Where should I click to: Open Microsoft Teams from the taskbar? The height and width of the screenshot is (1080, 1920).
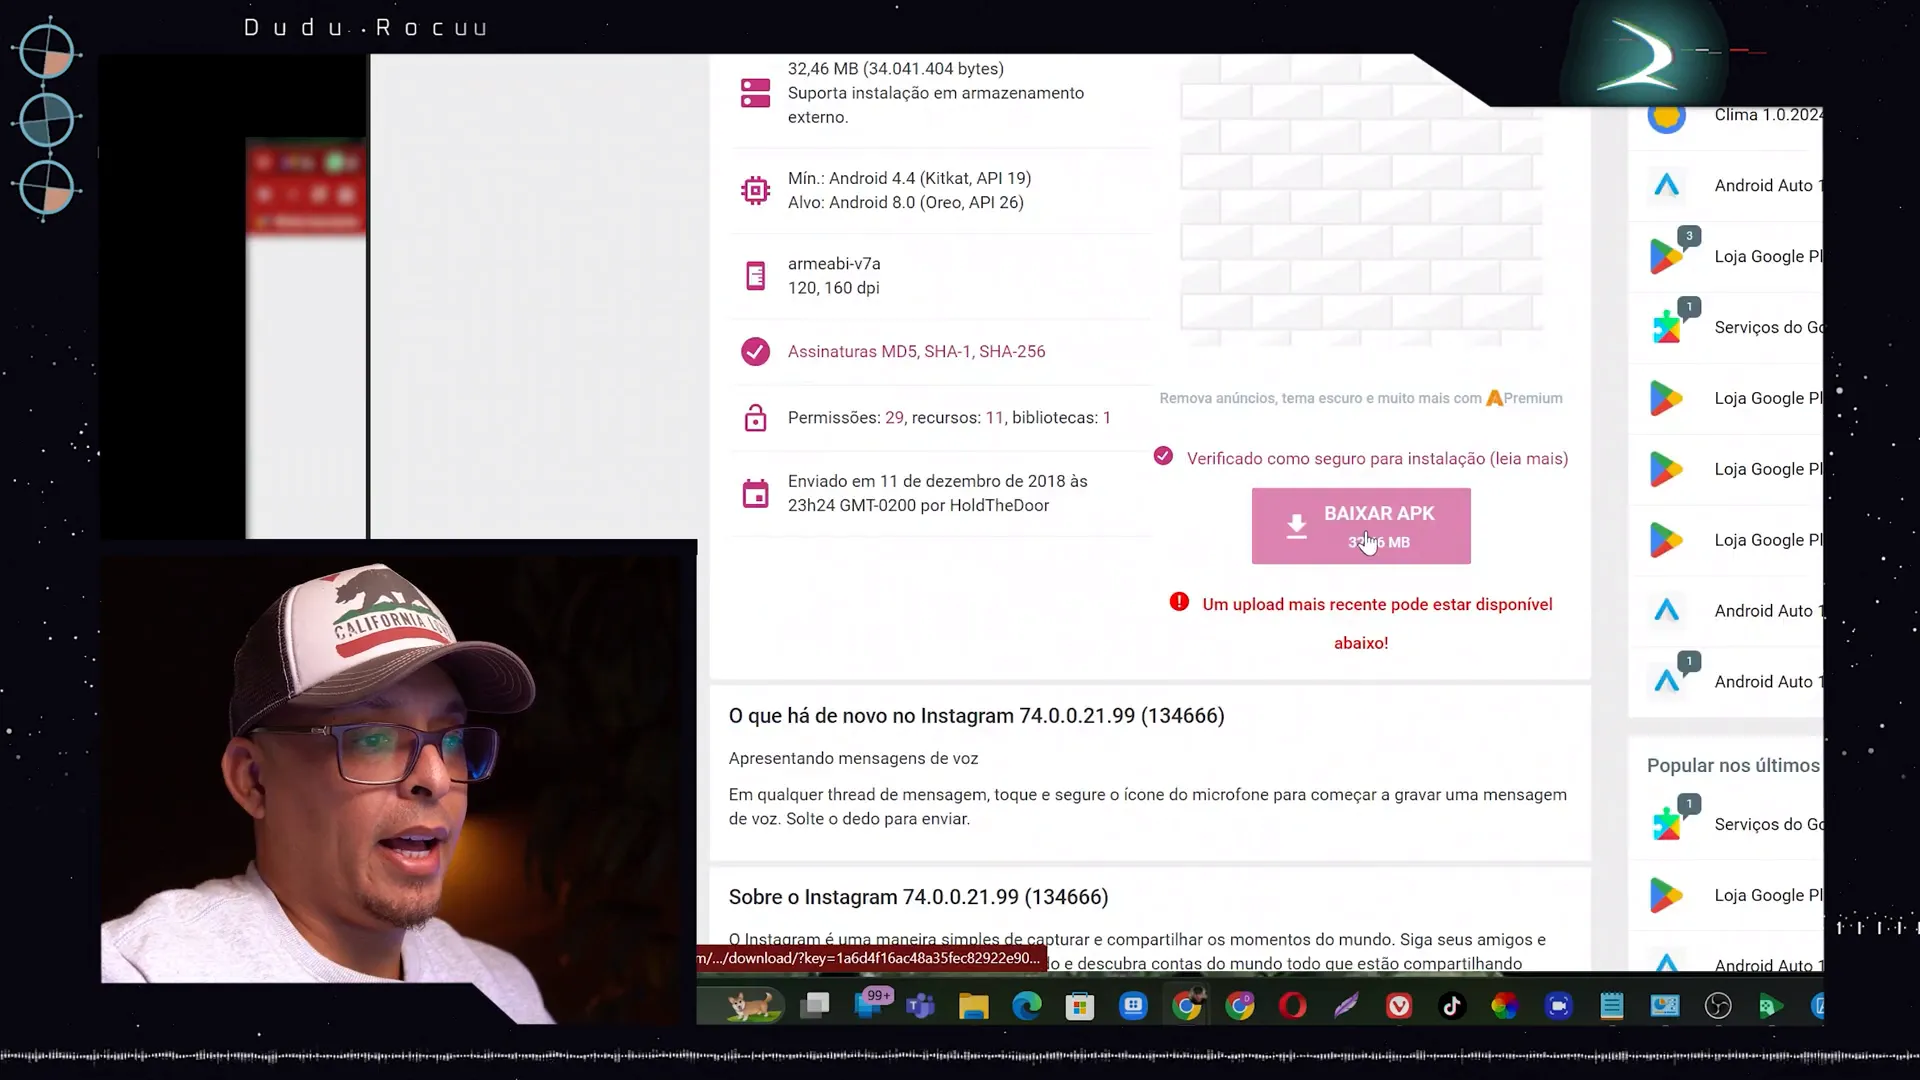[x=920, y=1006]
